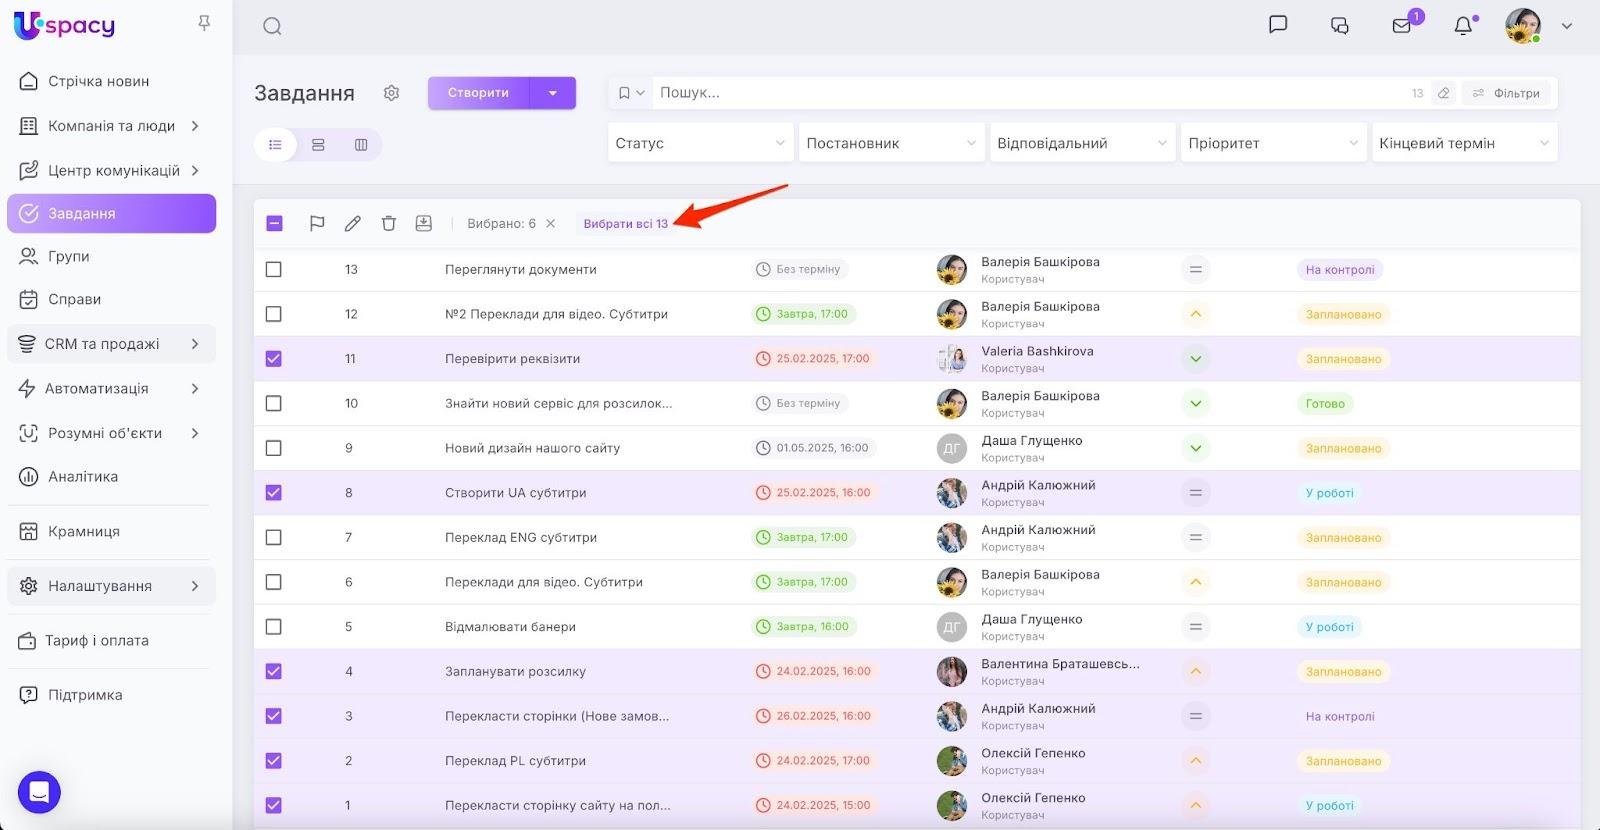Click the flag icon in bulk toolbar
Viewport: 1600px width, 830px height.
(317, 224)
